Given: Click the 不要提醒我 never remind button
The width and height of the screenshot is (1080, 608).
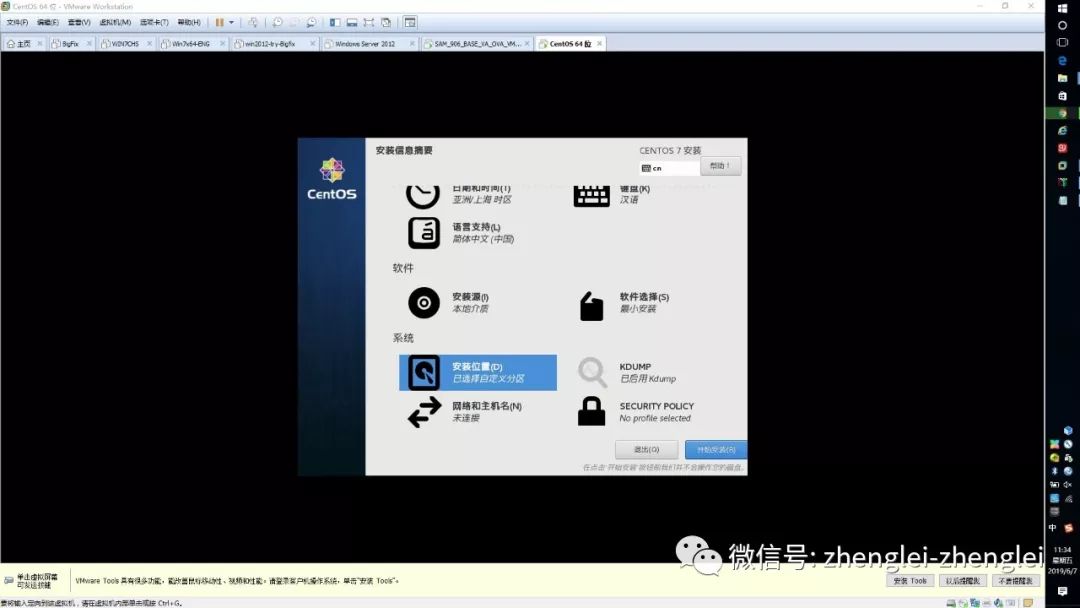Looking at the screenshot, I should point(1015,581).
